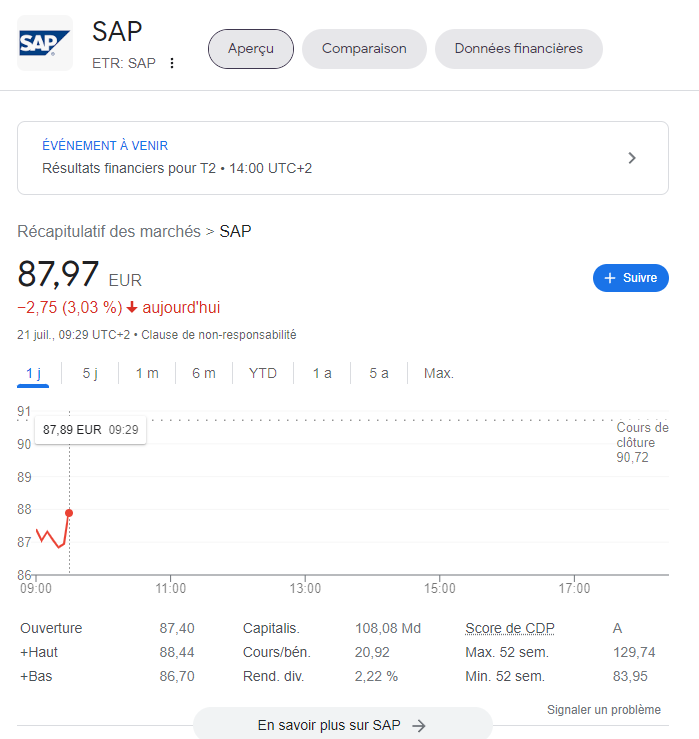Open the three-dot options menu beside ETR: SAP

[172, 63]
